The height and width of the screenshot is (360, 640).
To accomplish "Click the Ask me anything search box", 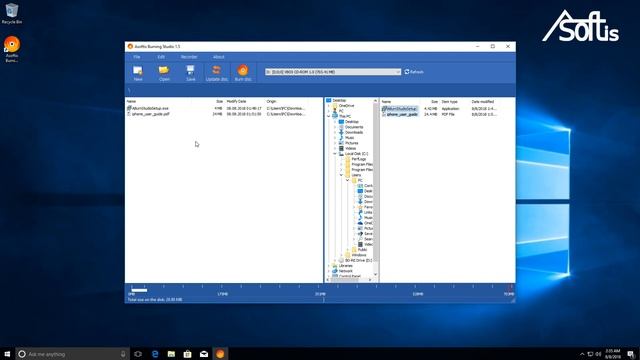I will [x=73, y=354].
